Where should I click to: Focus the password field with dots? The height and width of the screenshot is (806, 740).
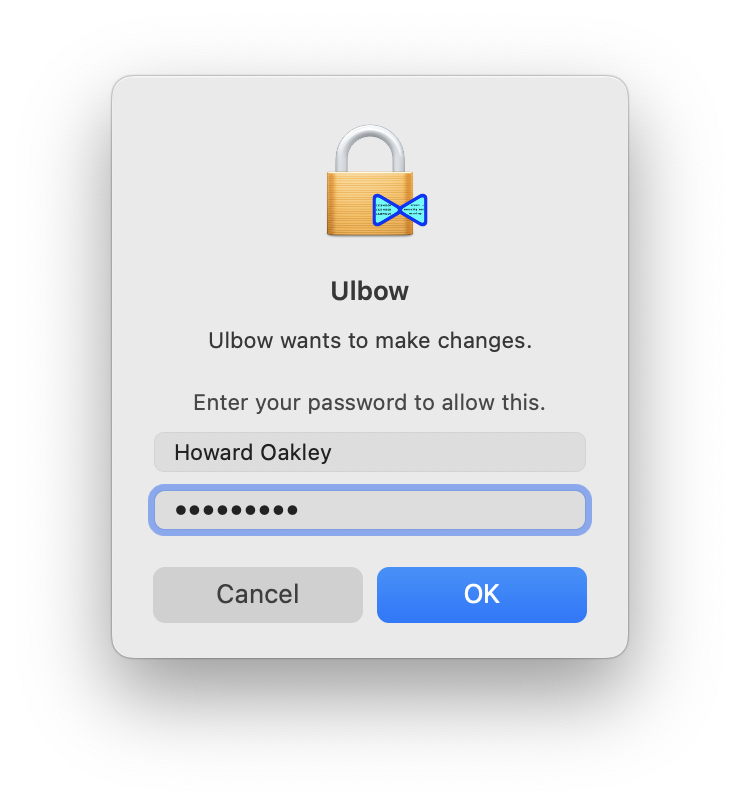pos(370,510)
